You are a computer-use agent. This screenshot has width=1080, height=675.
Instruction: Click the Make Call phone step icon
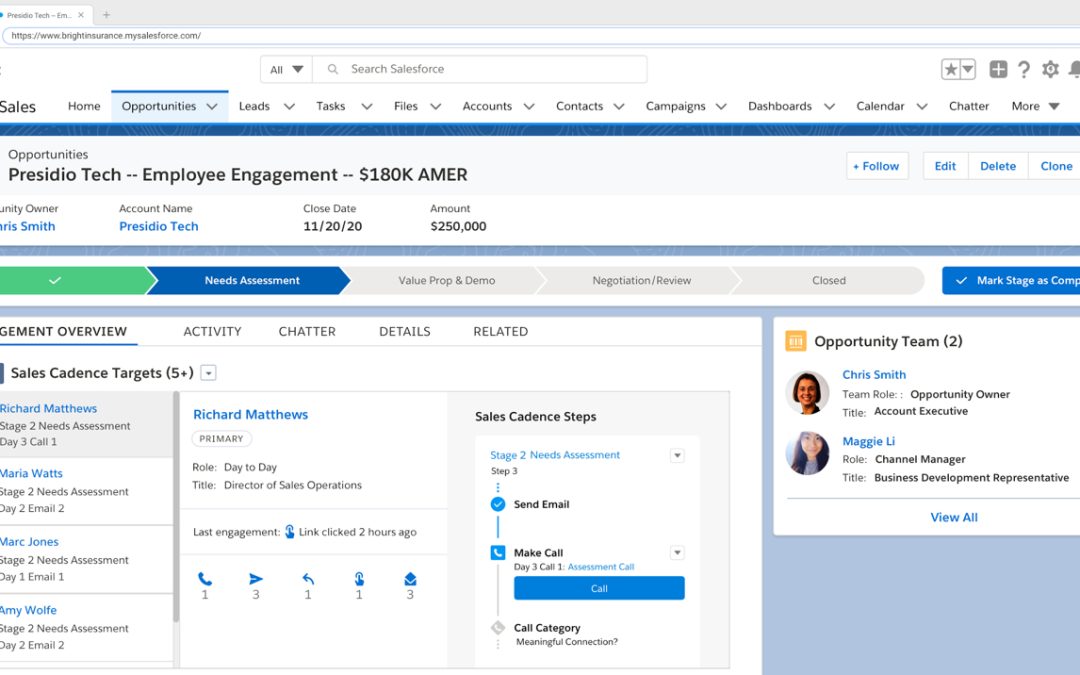(x=498, y=552)
